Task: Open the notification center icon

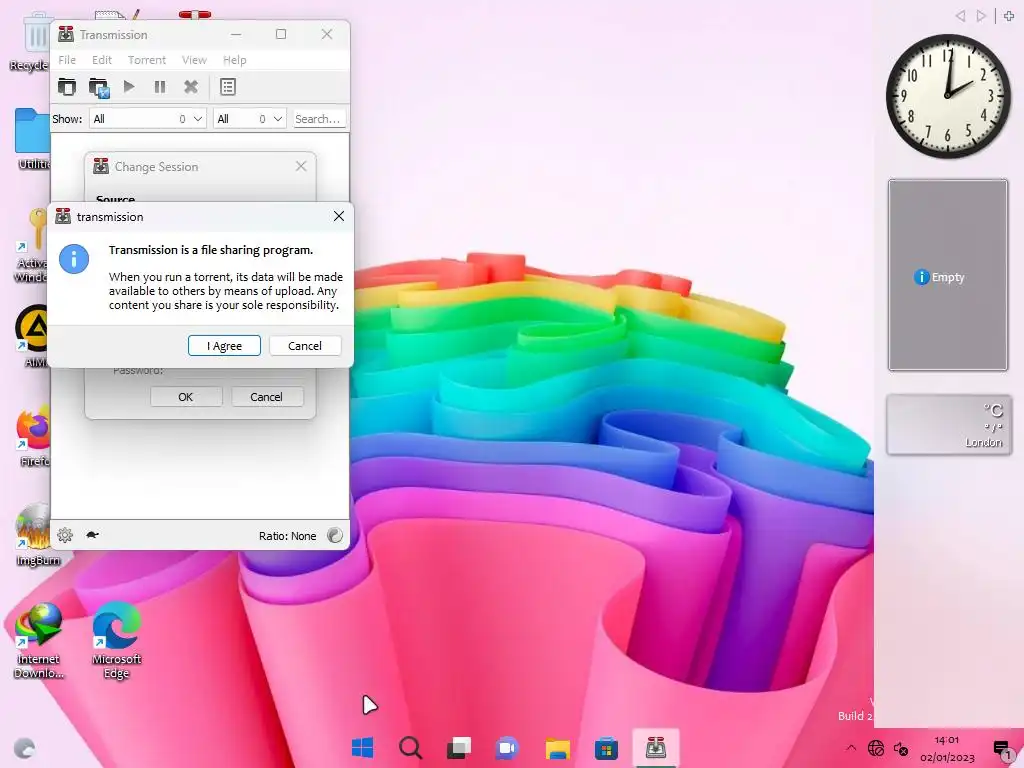Action: [1002, 749]
